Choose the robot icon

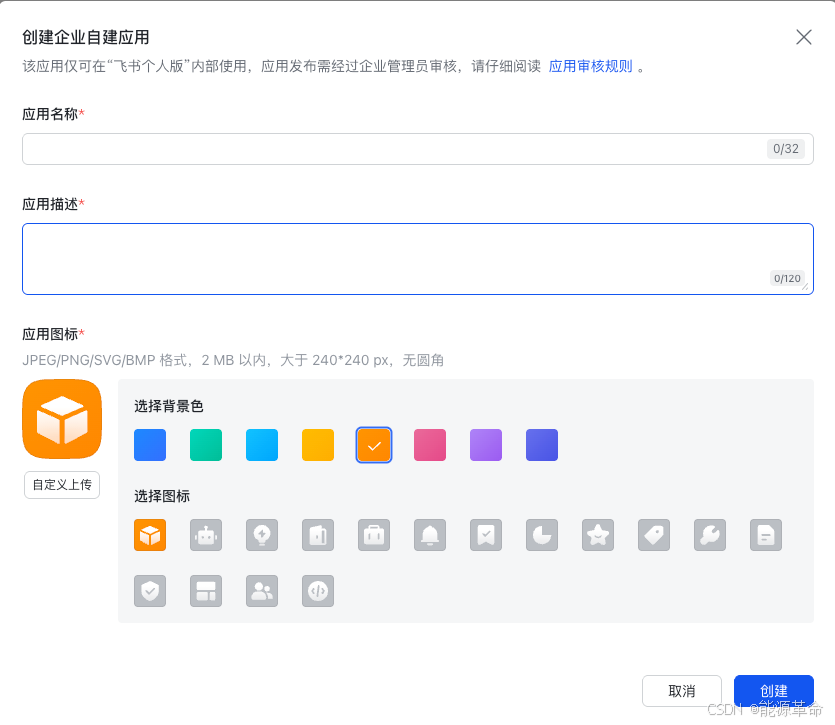[x=206, y=535]
